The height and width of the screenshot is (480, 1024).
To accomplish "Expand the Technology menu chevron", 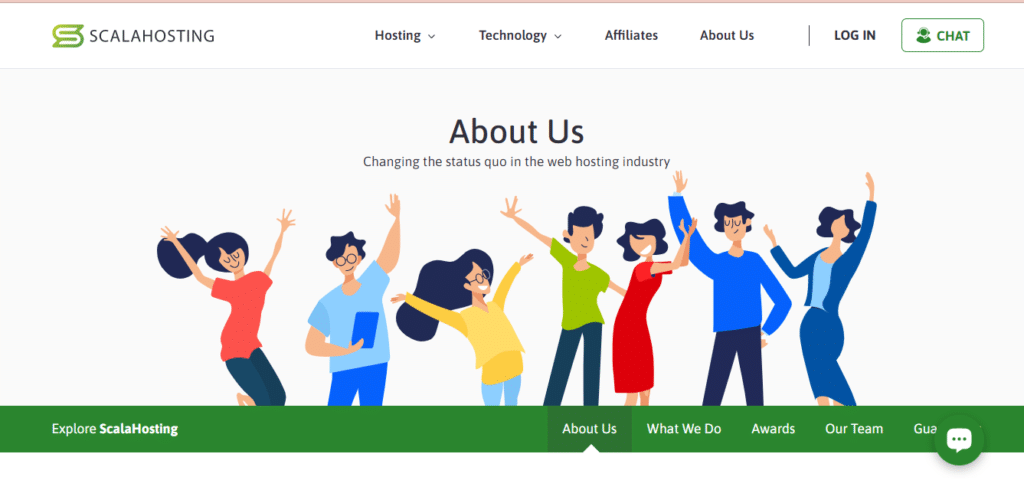I will pos(558,37).
